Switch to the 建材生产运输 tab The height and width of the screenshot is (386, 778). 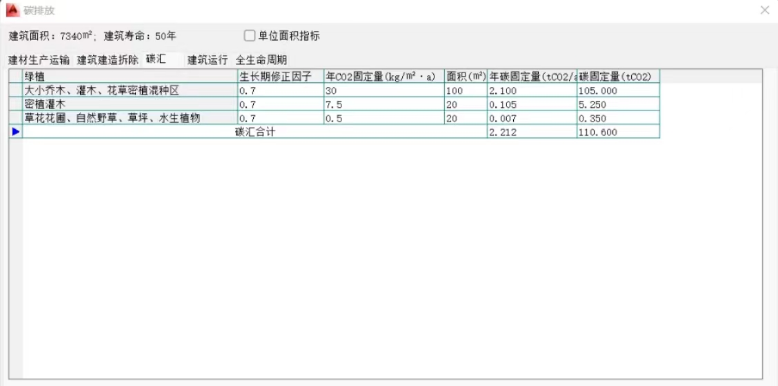[x=39, y=61]
